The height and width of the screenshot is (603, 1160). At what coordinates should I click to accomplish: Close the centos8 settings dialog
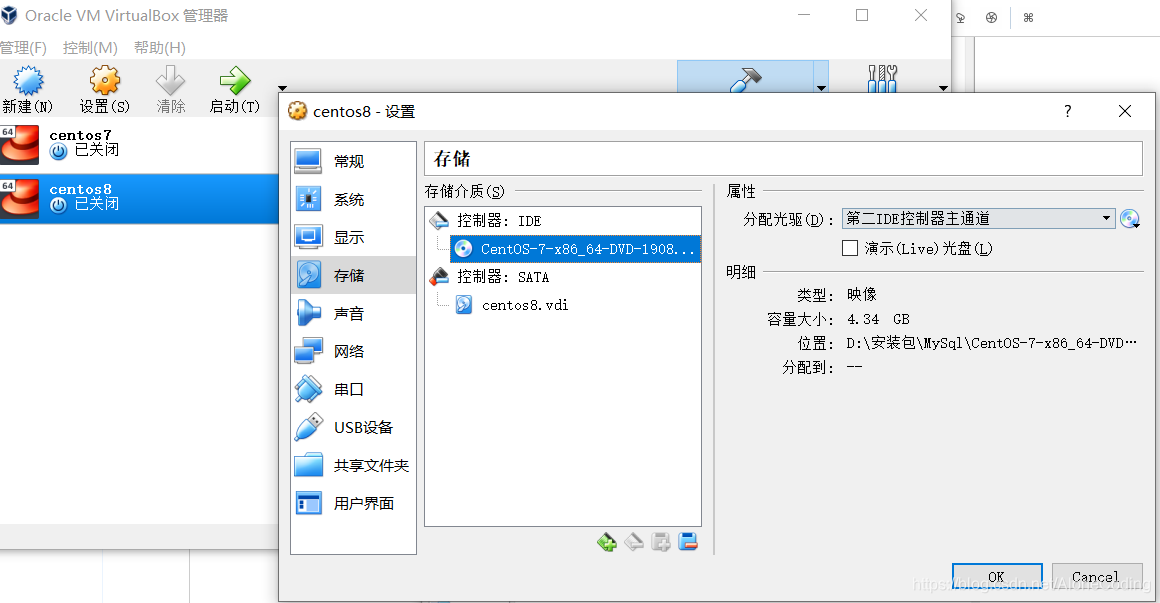[1124, 111]
